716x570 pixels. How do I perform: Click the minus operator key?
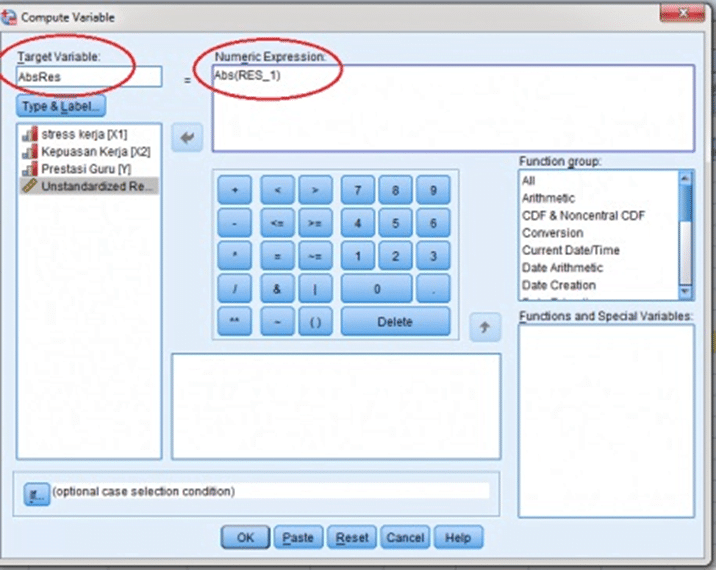pos(234,223)
